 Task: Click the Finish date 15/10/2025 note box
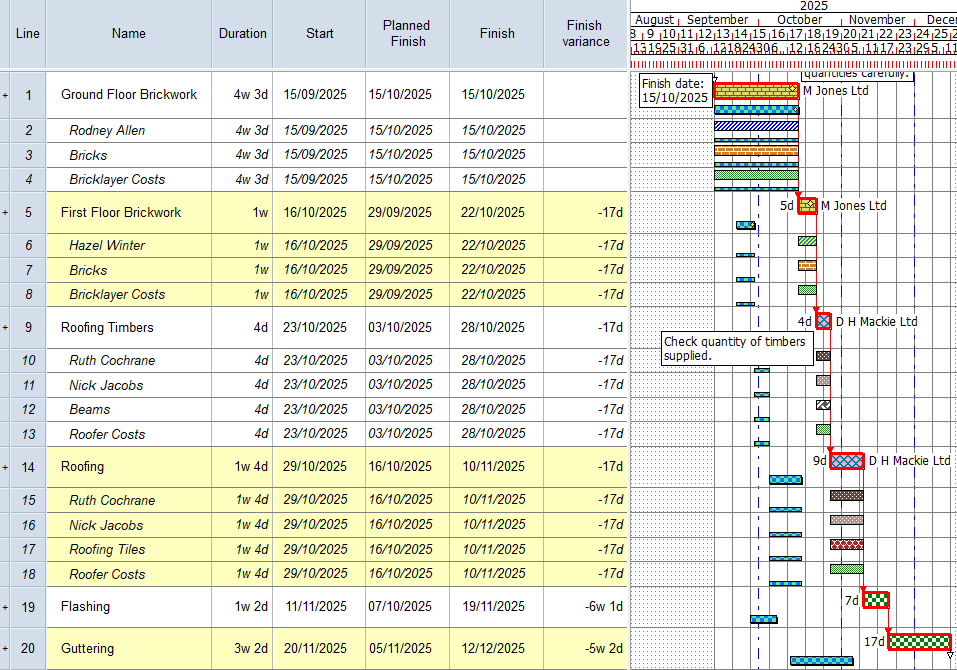(x=675, y=91)
